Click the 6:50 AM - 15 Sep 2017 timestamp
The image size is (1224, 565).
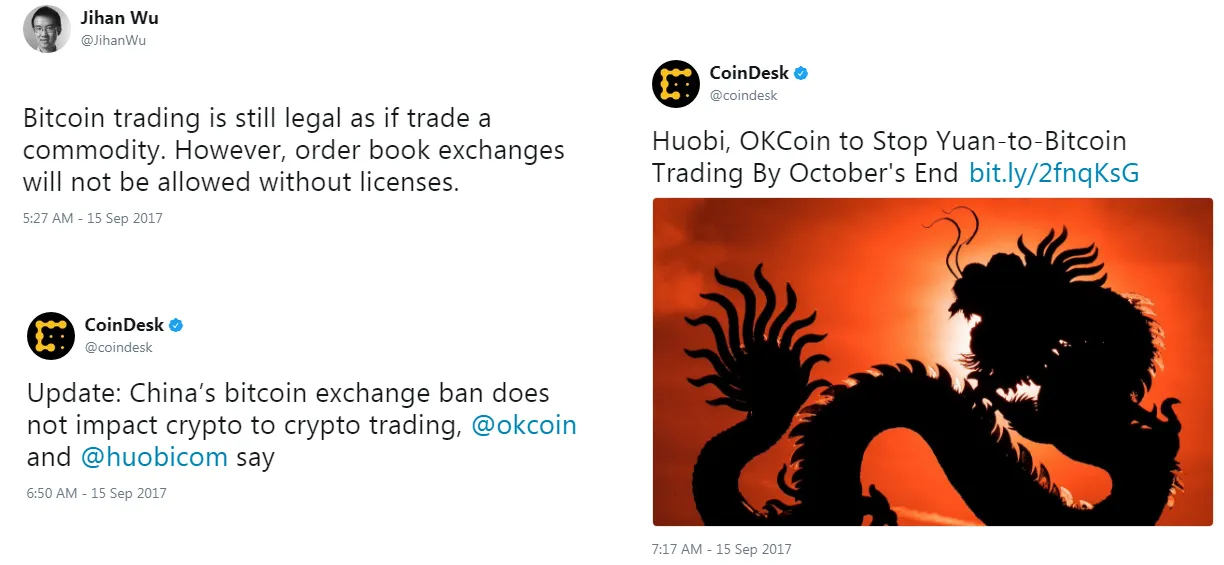96,493
